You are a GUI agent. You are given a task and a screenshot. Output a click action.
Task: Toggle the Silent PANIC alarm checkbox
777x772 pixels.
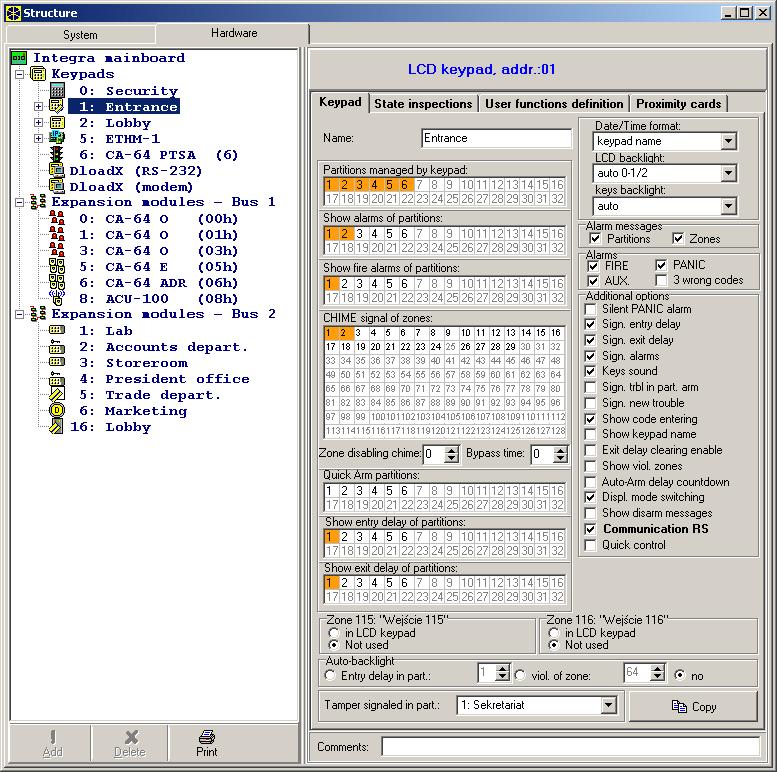590,309
